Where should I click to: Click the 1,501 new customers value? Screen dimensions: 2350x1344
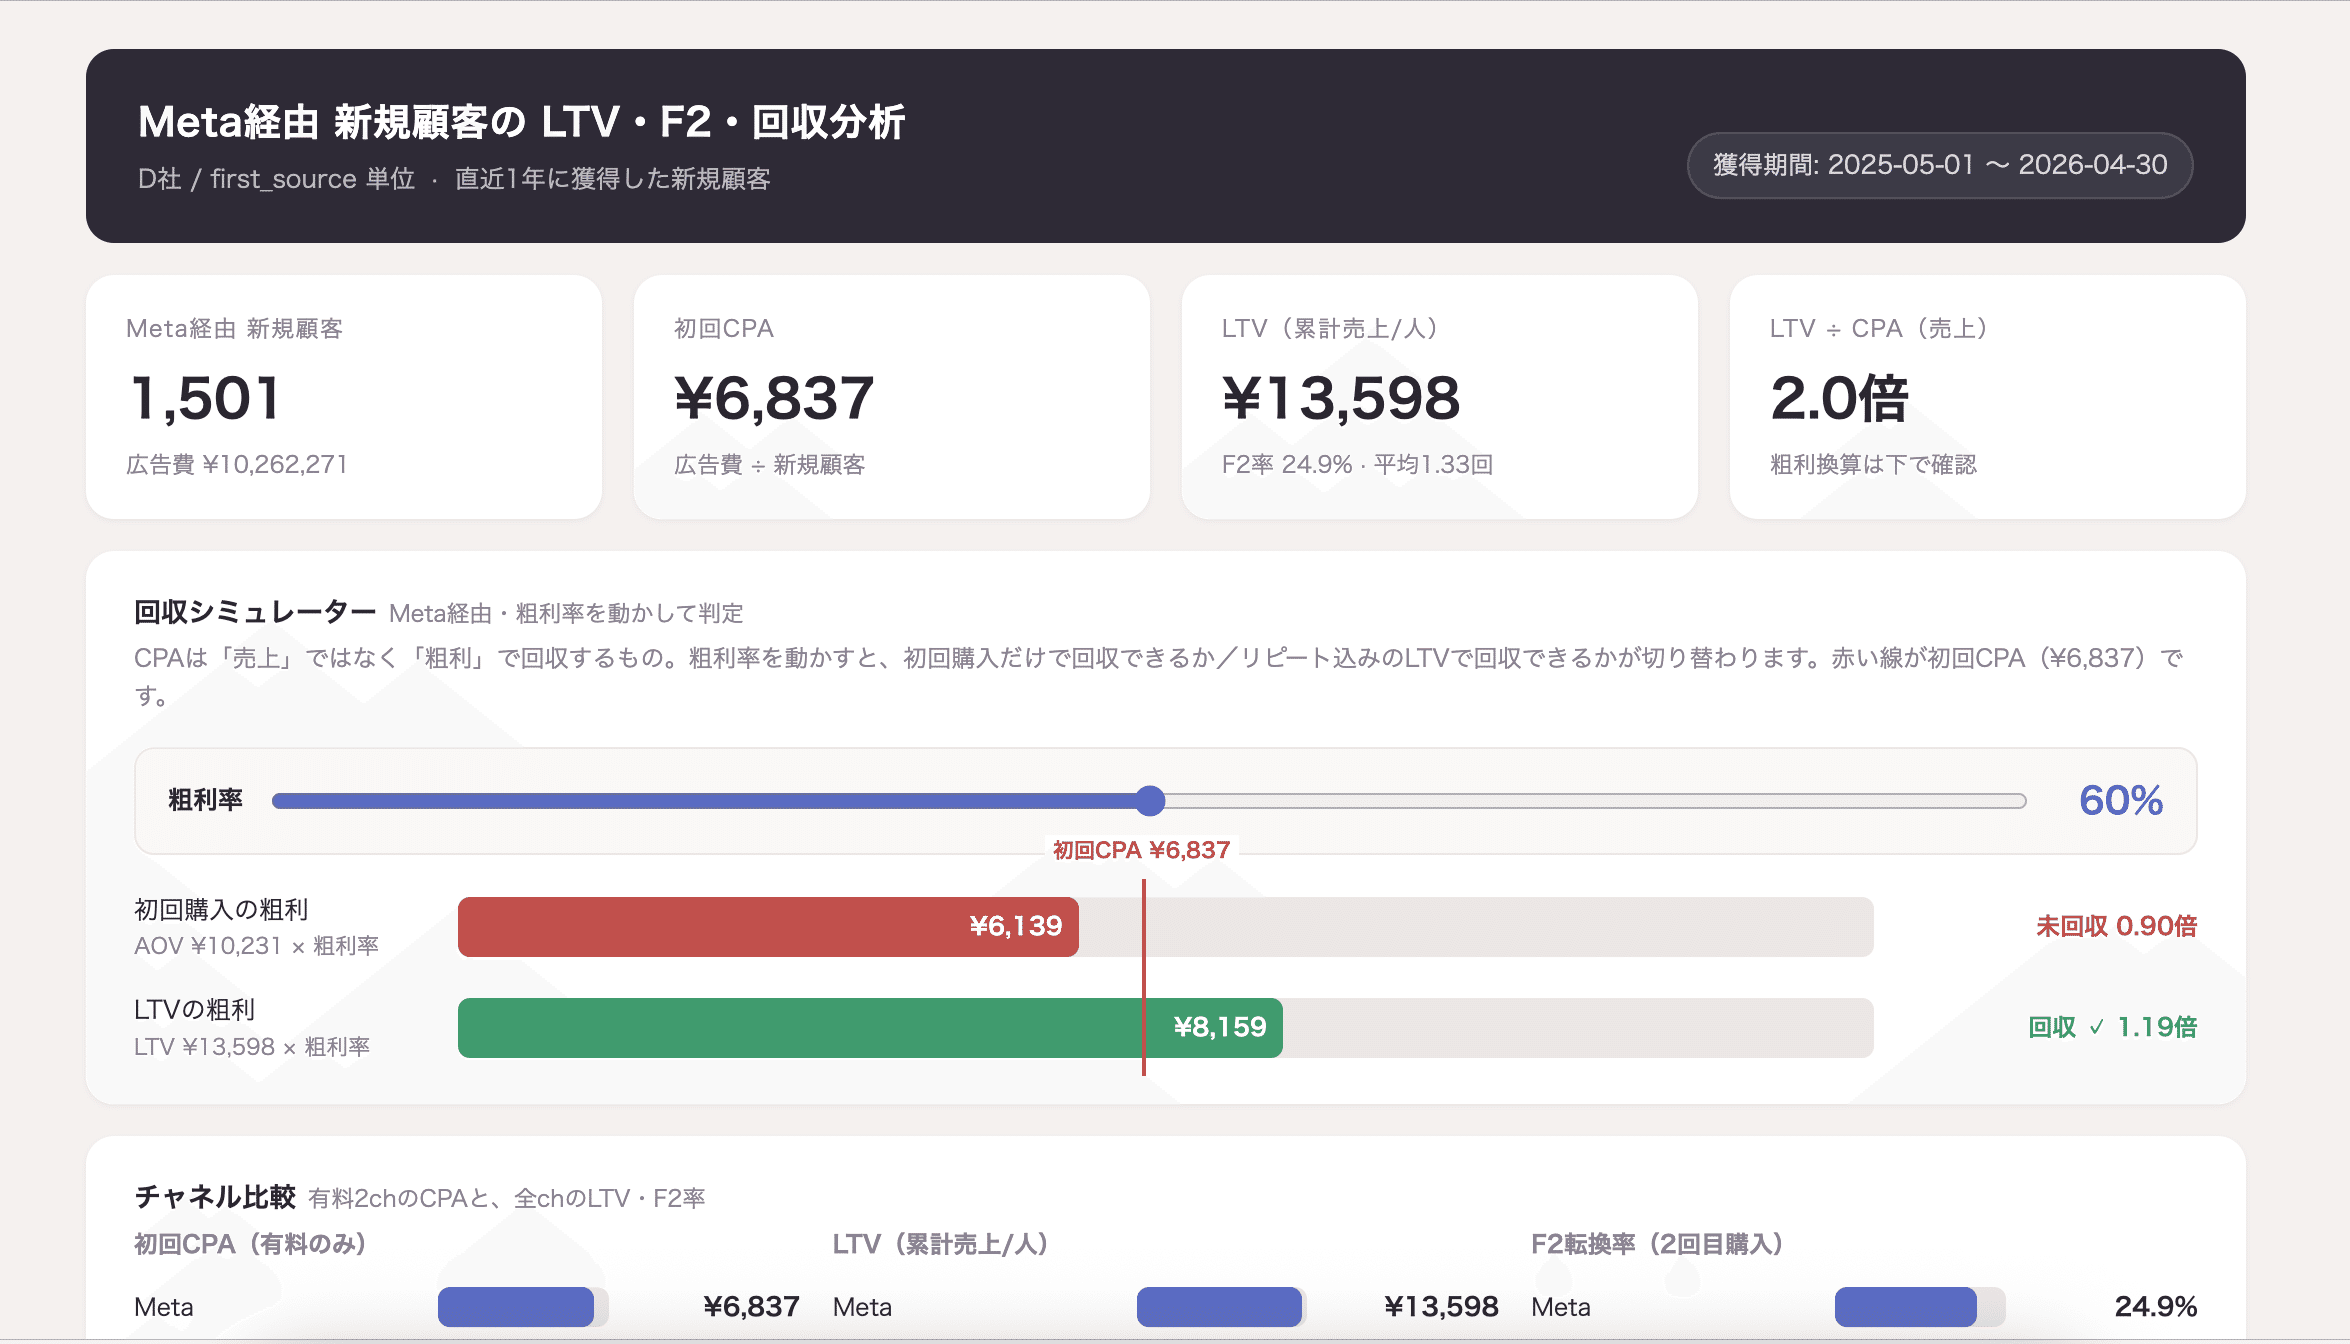coord(205,398)
